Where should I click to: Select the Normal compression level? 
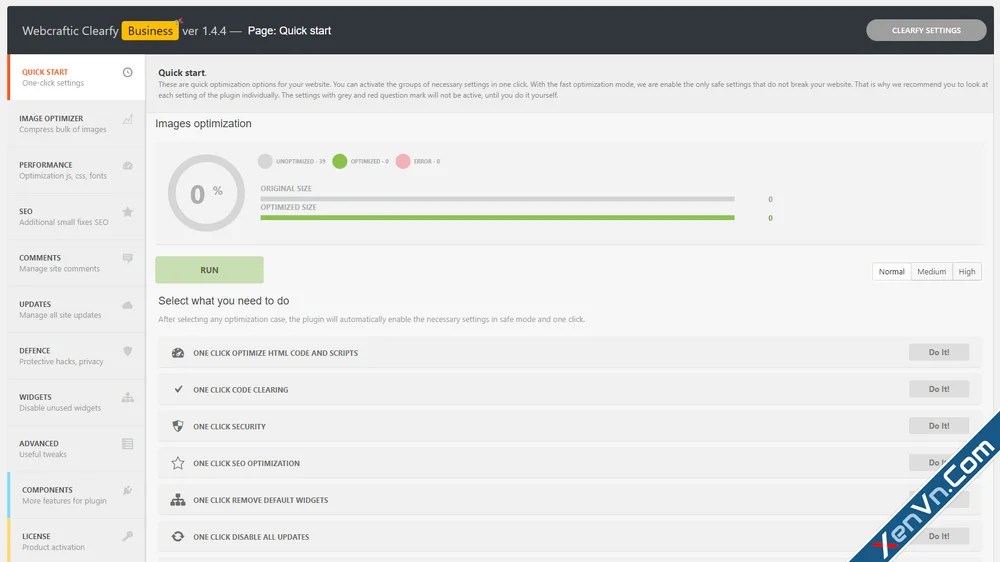coord(892,272)
